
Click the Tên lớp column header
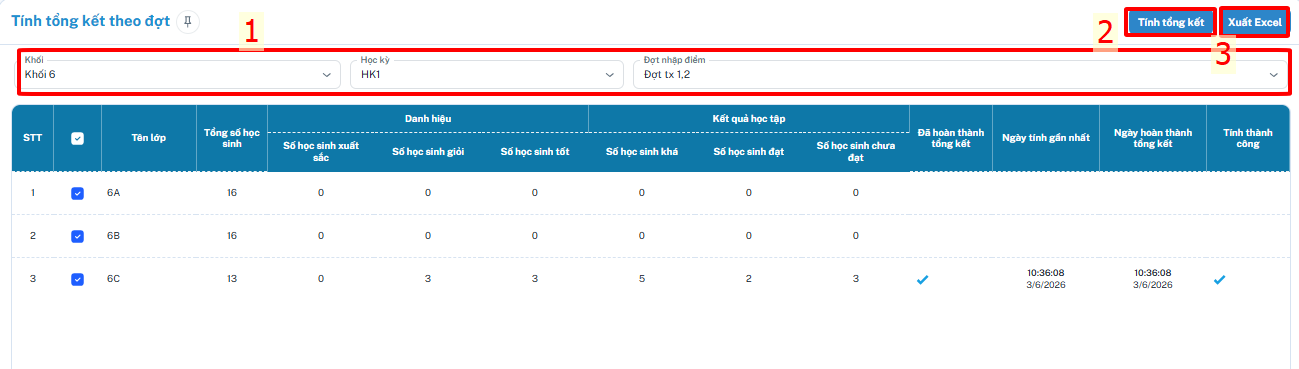point(149,138)
